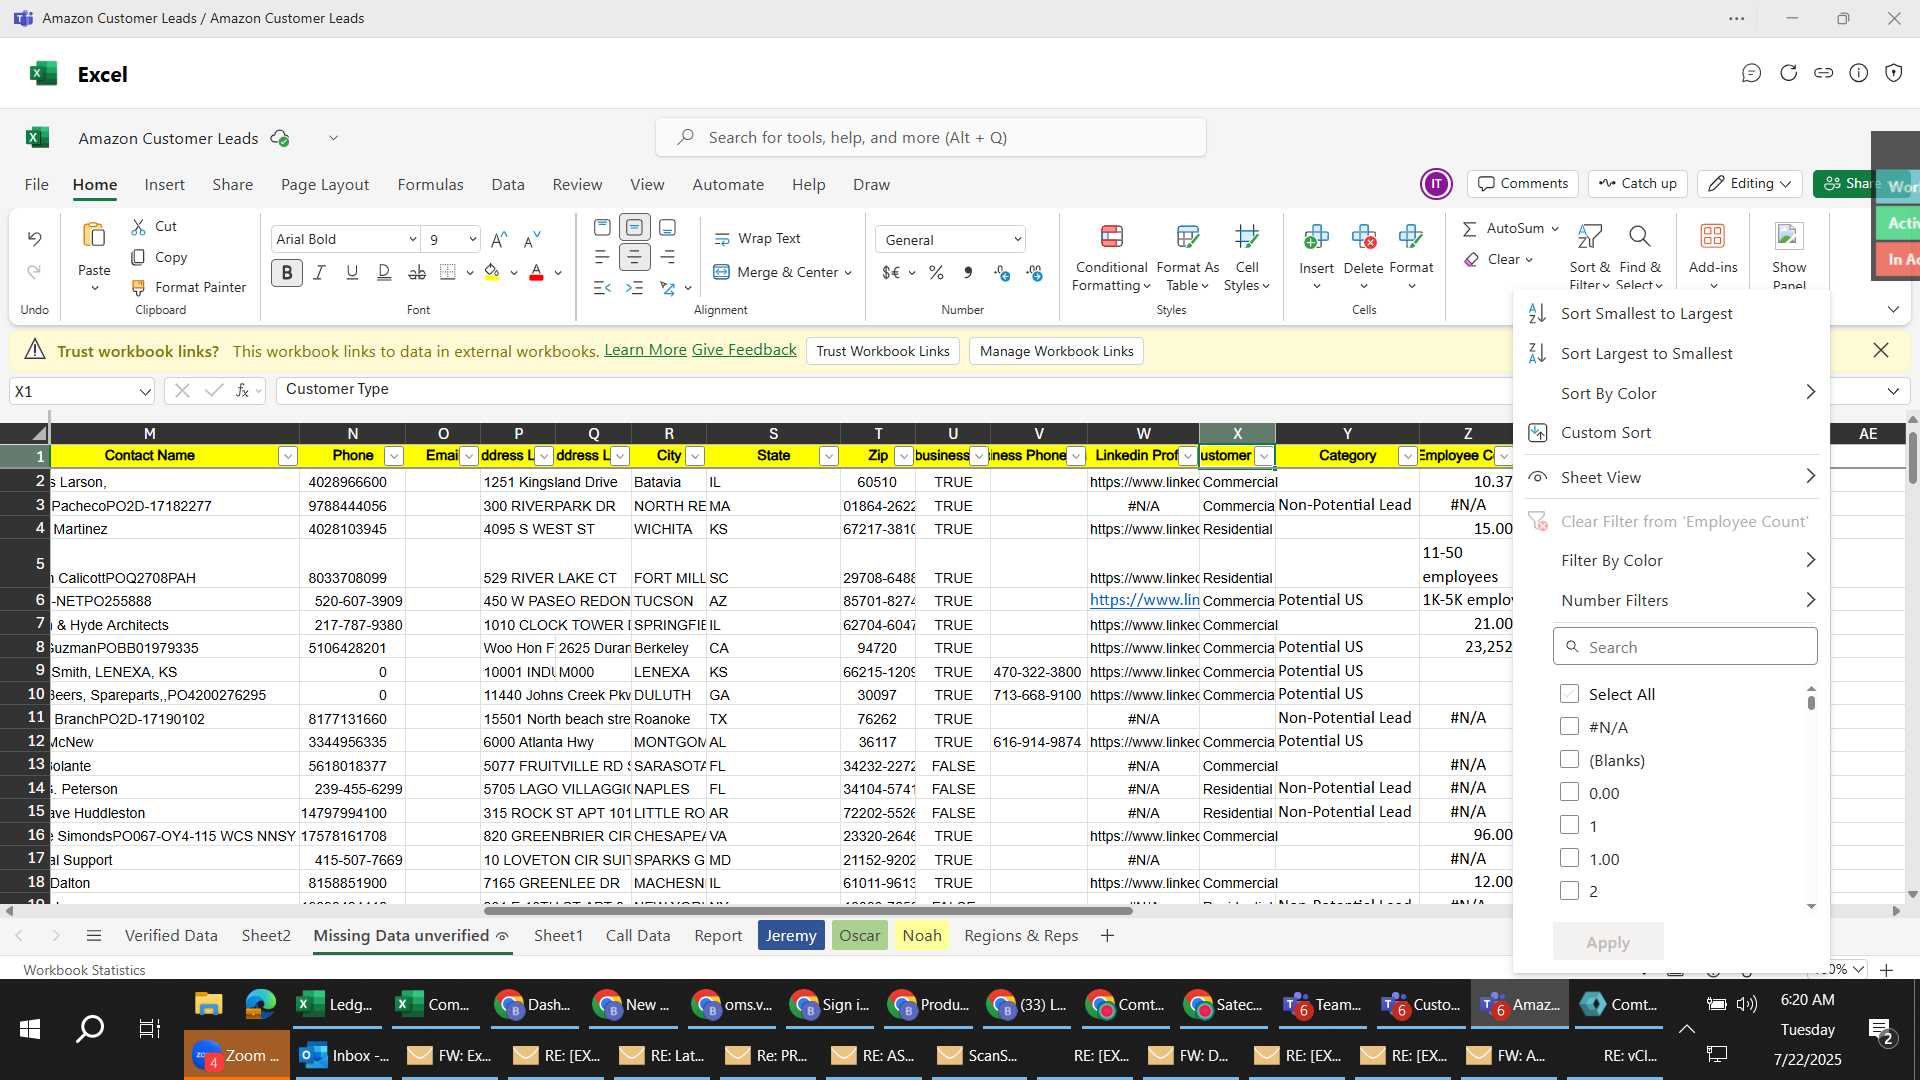The height and width of the screenshot is (1080, 1920).
Task: Open All Sheets list icon
Action: click(94, 936)
